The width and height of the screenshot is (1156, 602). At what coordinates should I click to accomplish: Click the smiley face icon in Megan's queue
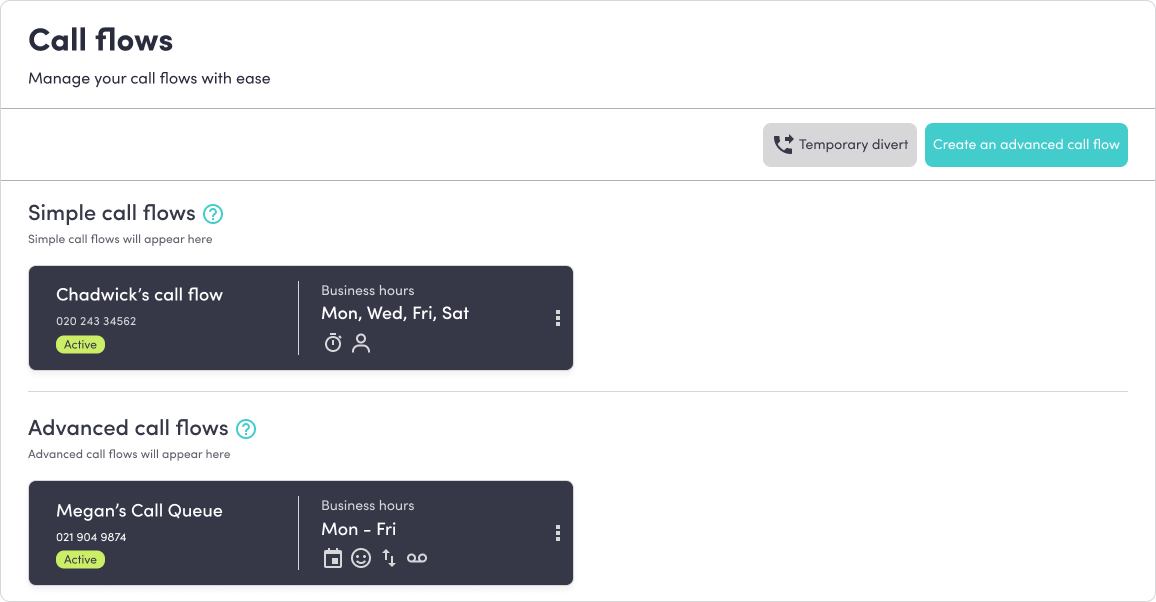pyautogui.click(x=361, y=558)
